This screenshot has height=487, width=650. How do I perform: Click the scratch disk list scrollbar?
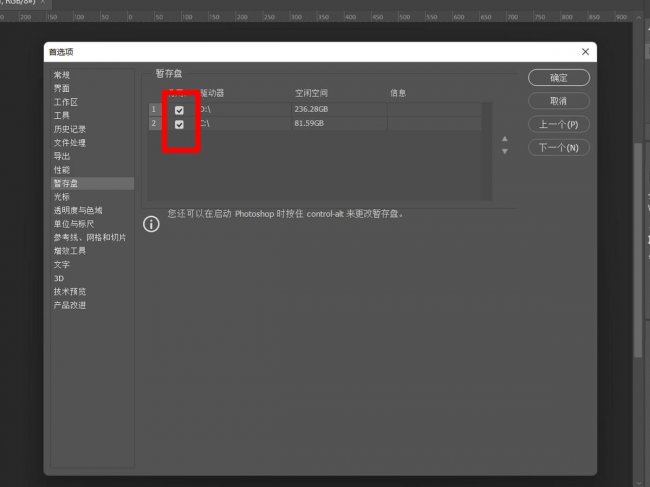488,152
